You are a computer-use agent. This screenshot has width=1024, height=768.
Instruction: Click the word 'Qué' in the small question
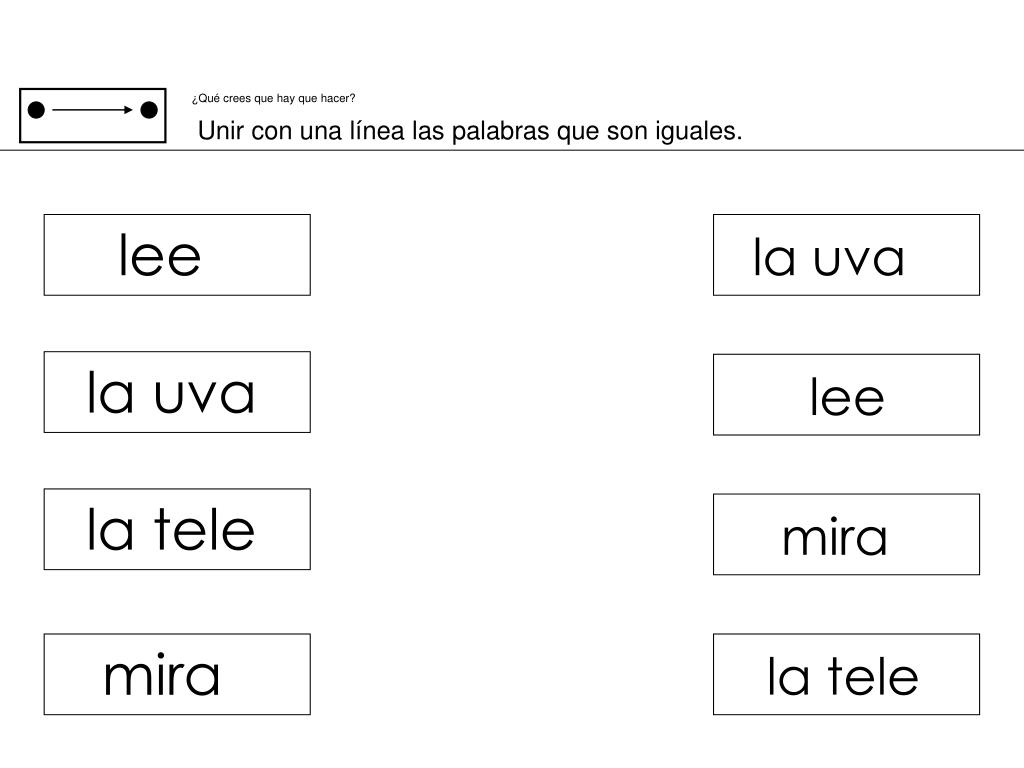coord(207,99)
